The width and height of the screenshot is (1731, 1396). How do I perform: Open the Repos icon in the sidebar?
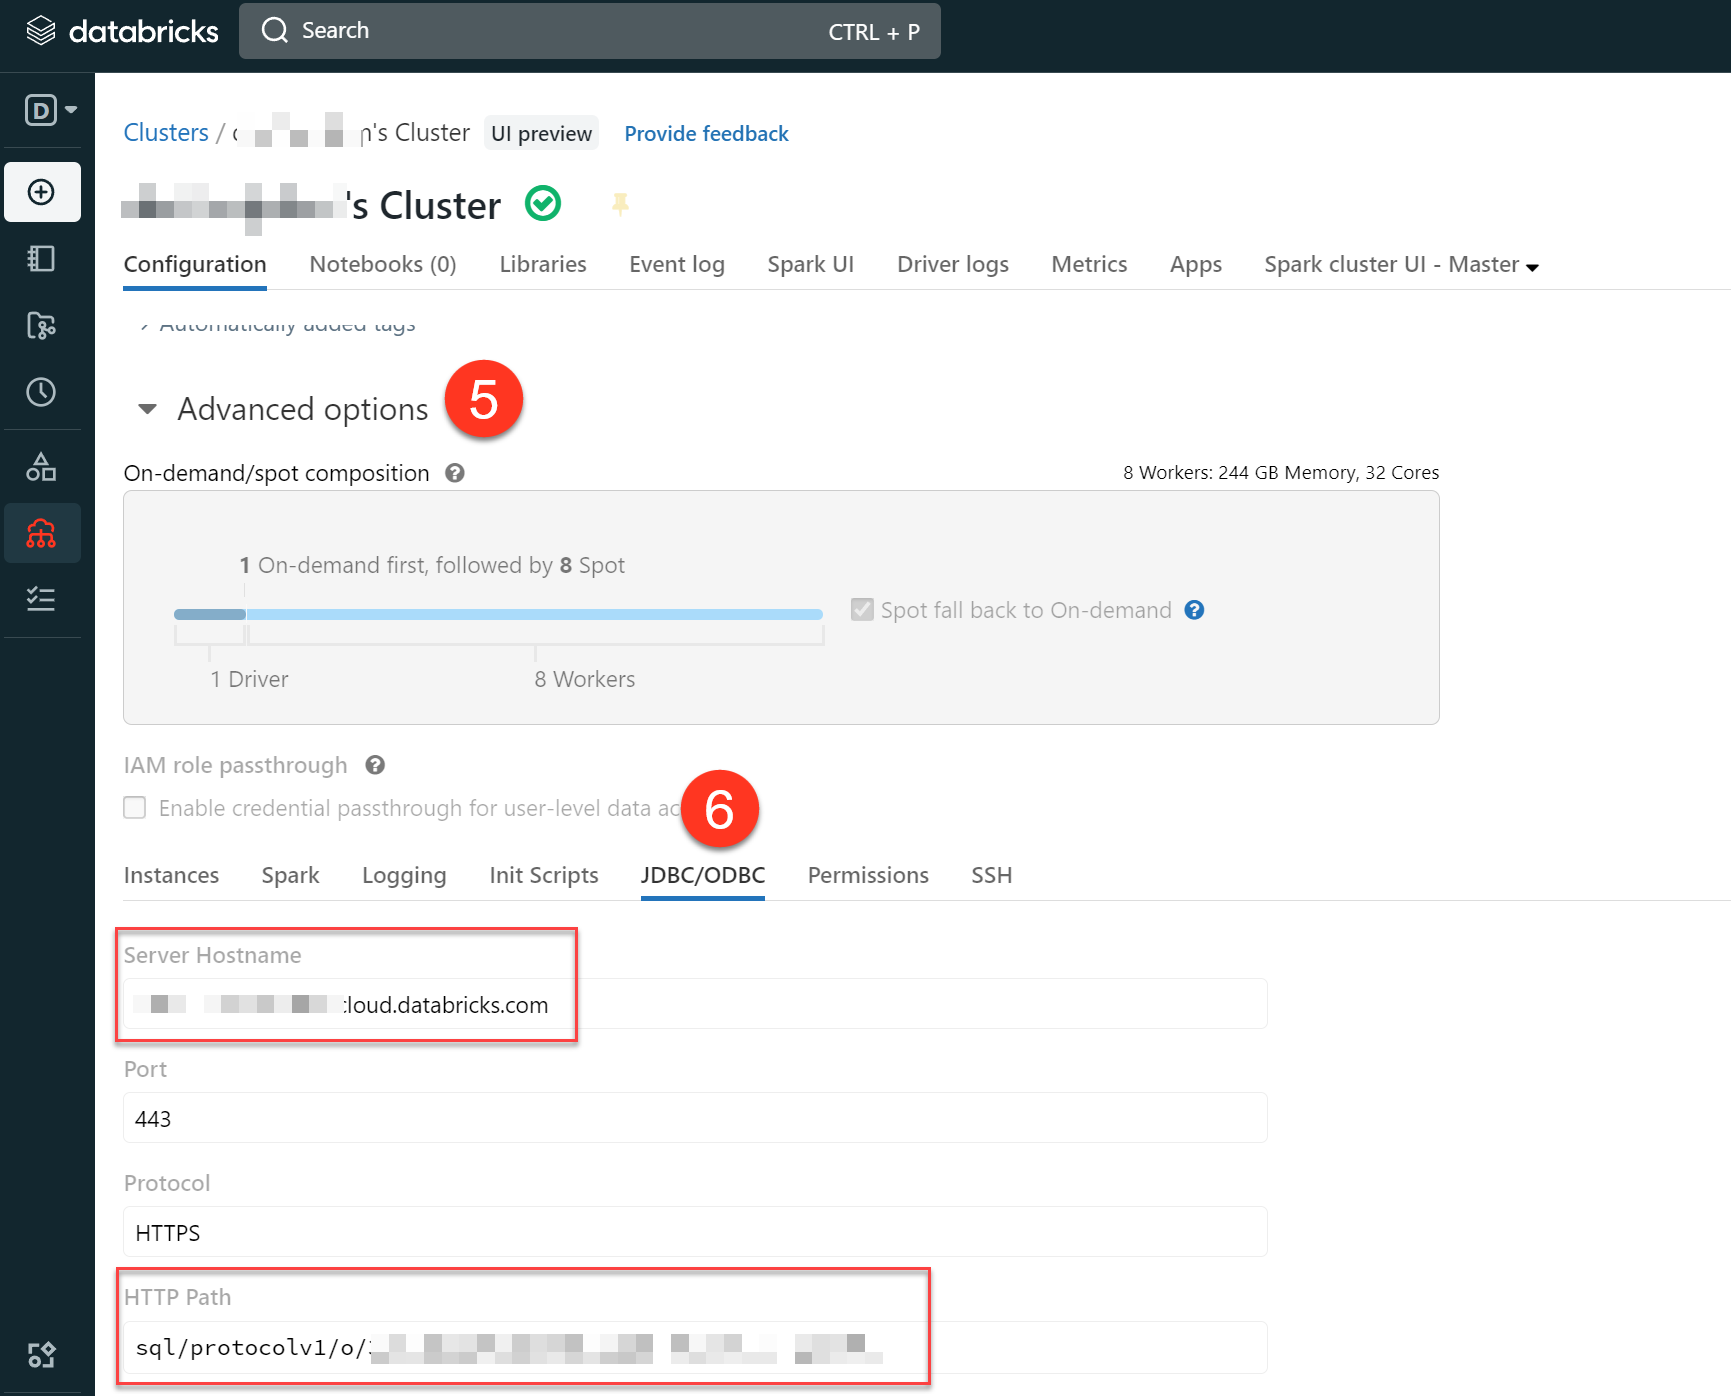pyautogui.click(x=42, y=326)
